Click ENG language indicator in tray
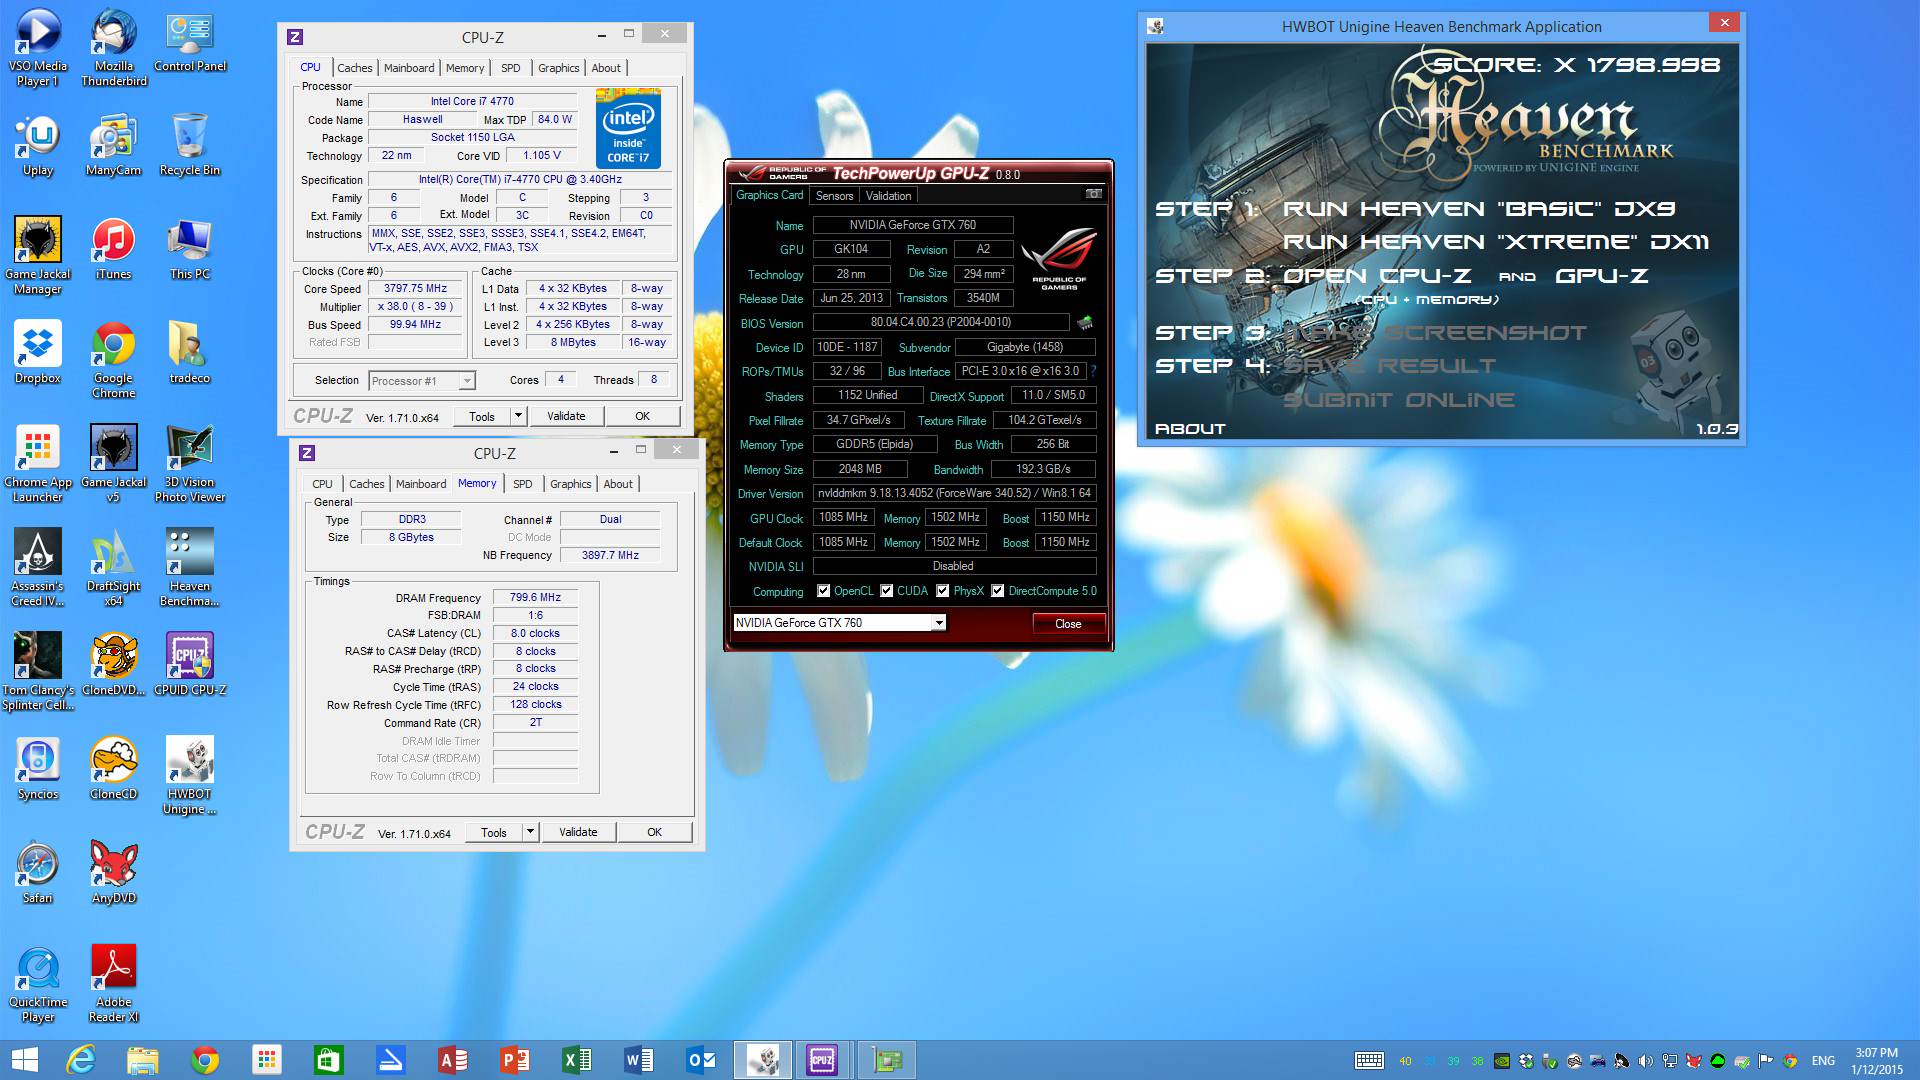1920x1080 pixels. tap(1823, 1060)
